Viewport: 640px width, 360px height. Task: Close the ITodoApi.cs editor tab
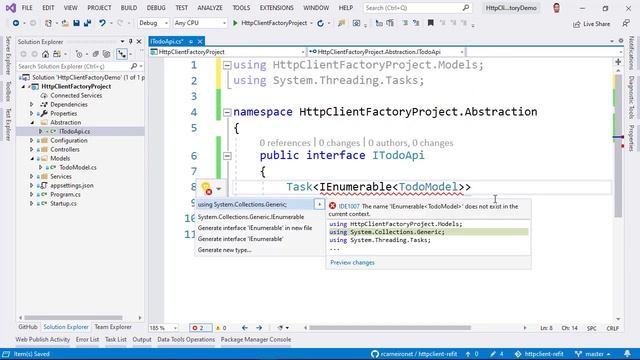click(200, 42)
